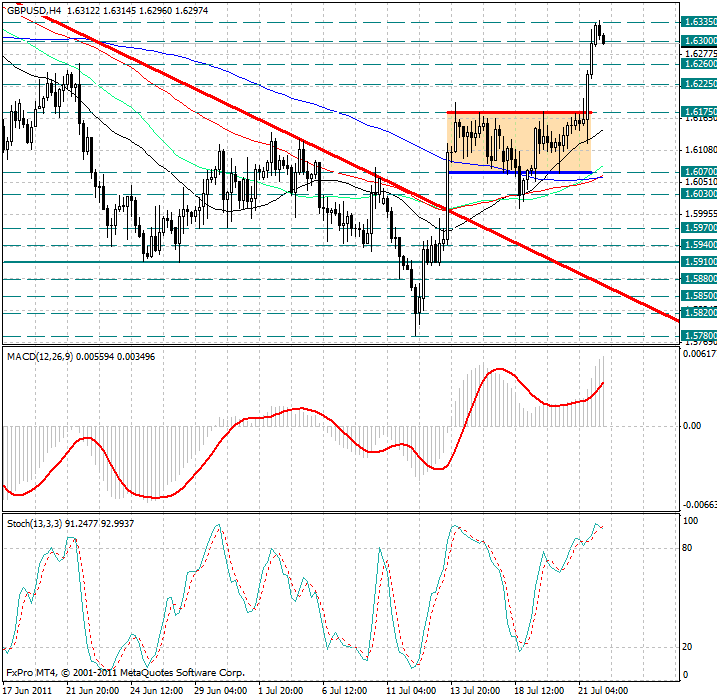Click the 1.6175 price level label

(x=699, y=112)
